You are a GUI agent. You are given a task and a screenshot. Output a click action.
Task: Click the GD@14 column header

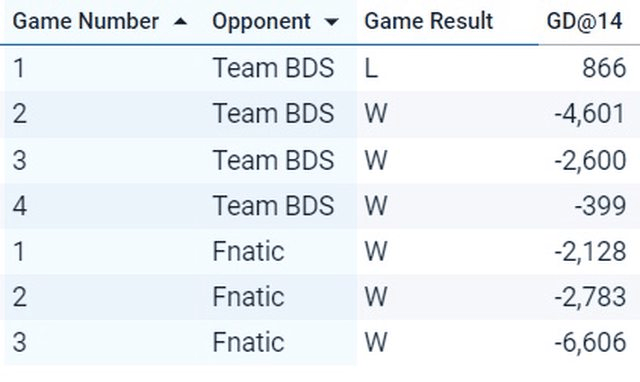point(584,21)
